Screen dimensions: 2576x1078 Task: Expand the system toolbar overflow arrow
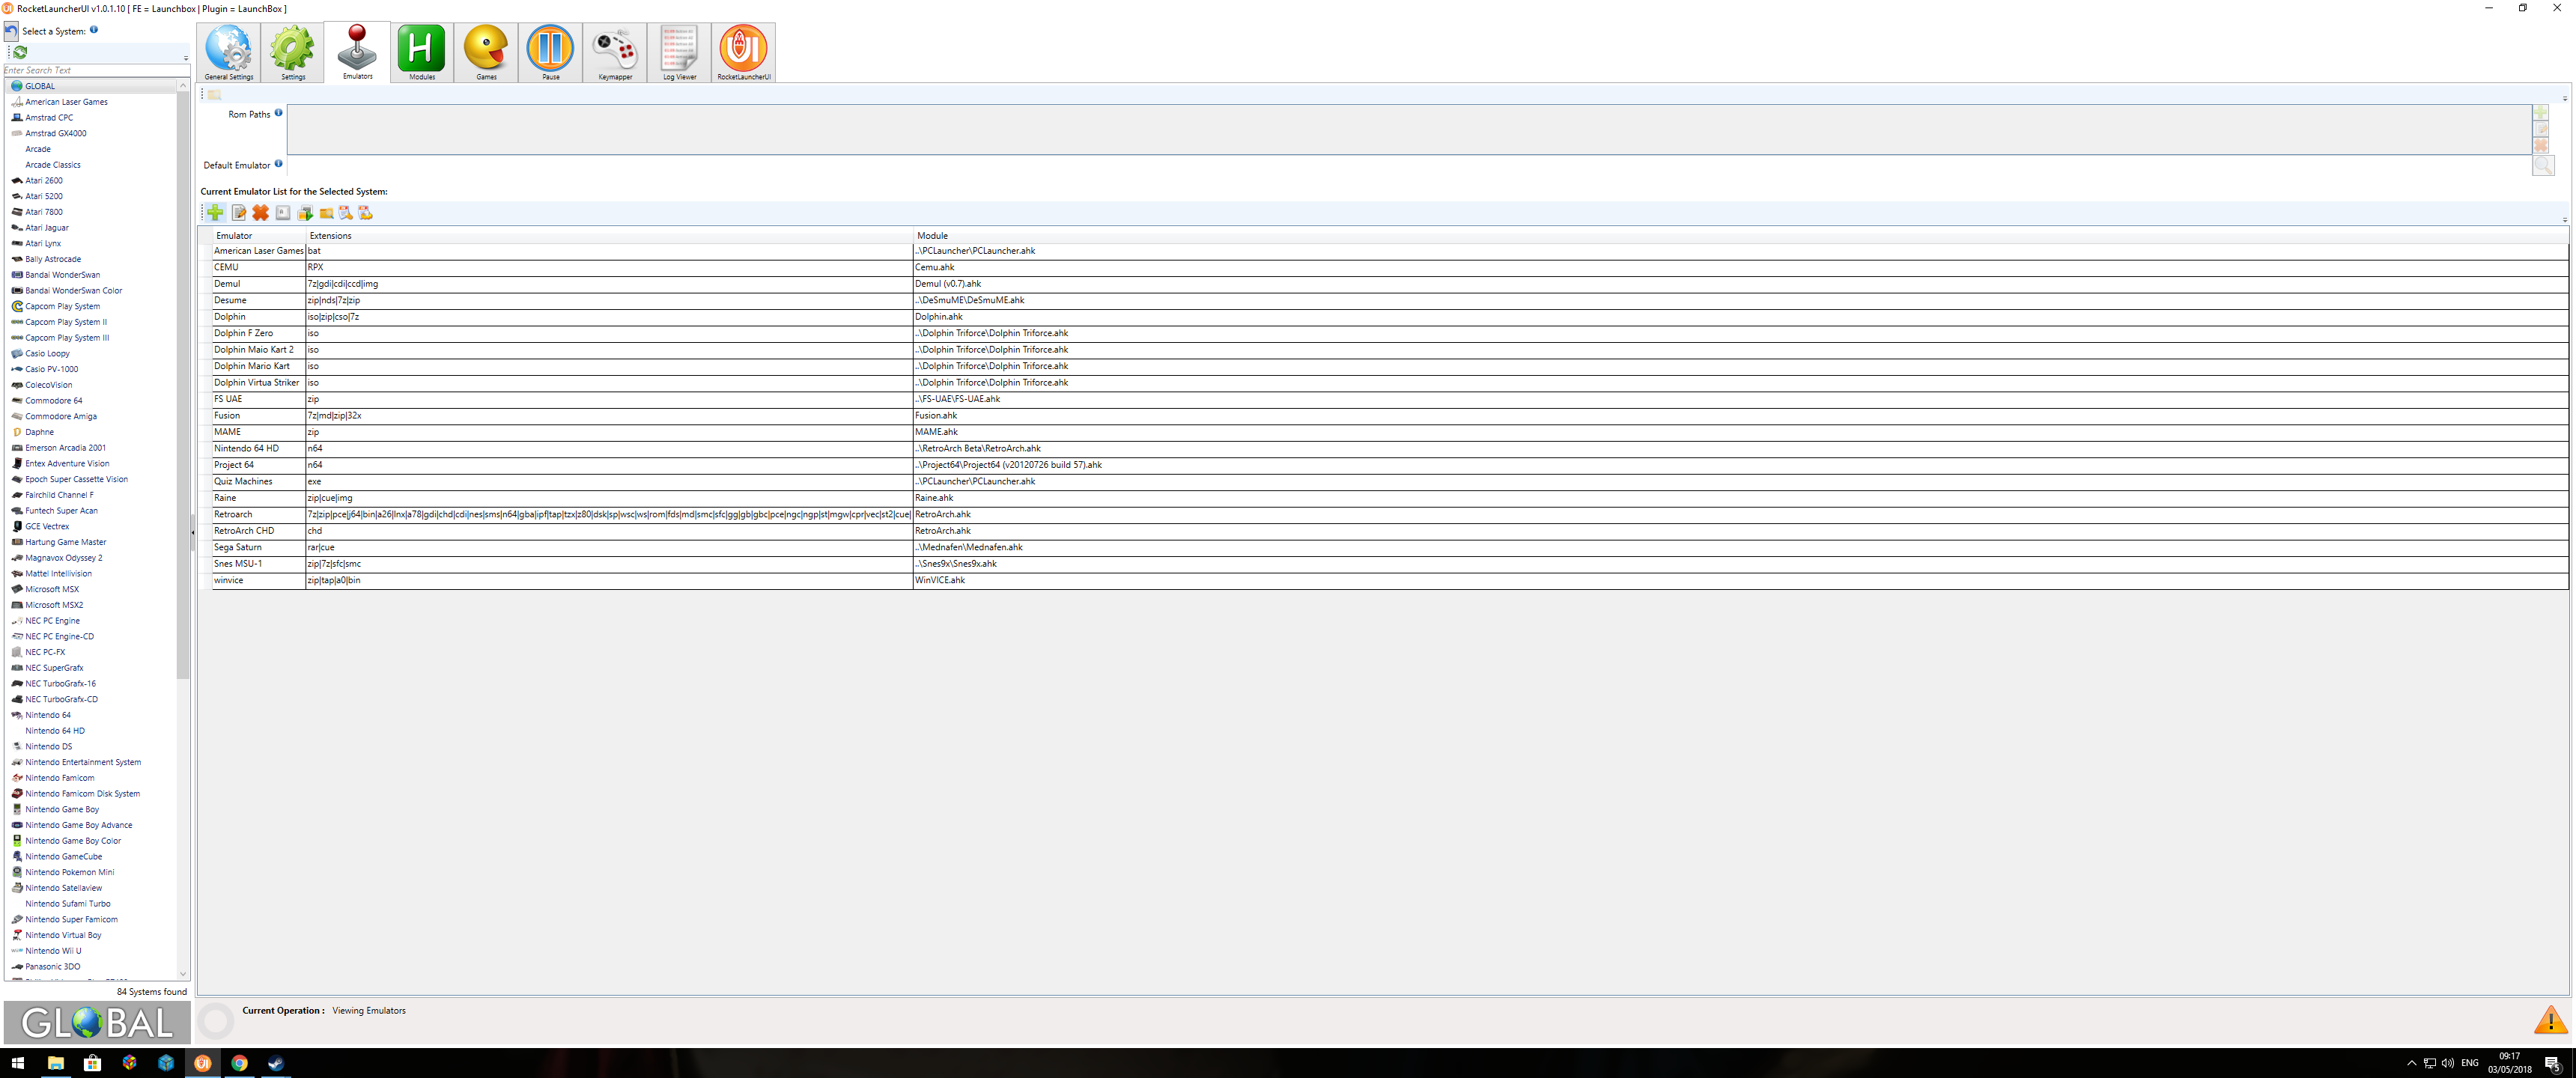186,58
